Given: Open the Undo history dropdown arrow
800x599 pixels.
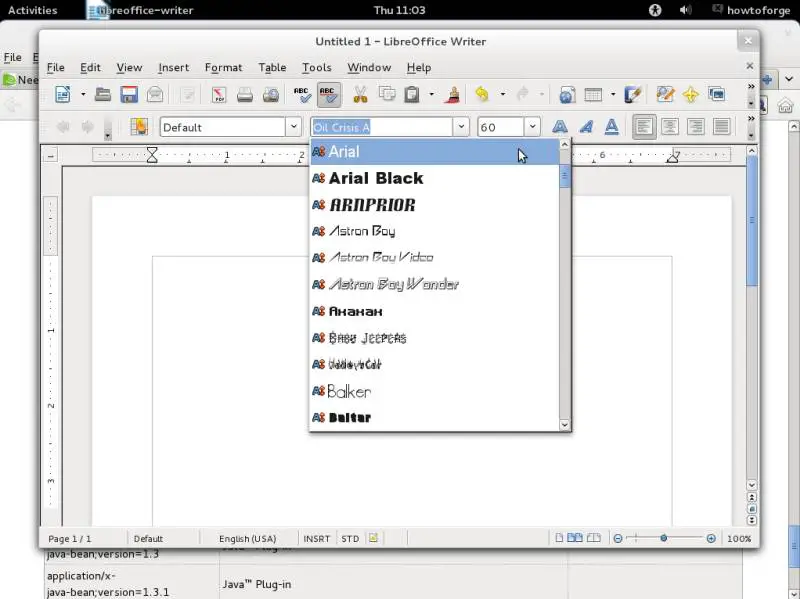Looking at the screenshot, I should tap(502, 94).
